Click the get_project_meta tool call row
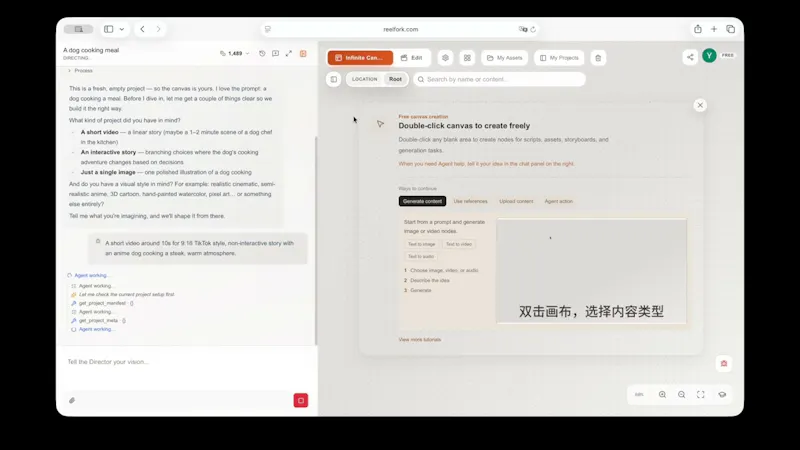Screen dimensions: 800x450 pyautogui.click(x=98, y=321)
